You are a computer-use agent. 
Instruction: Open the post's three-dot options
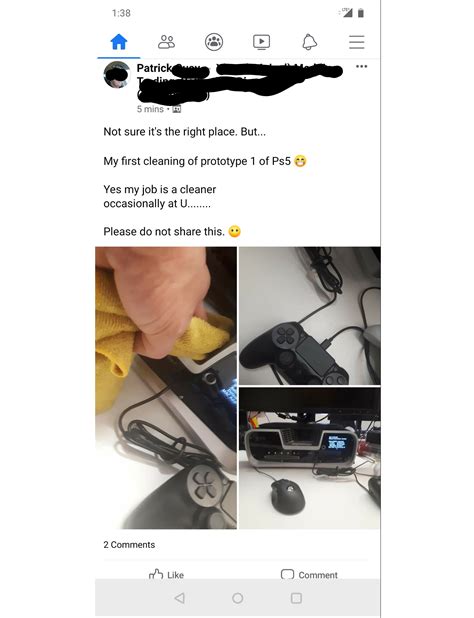click(361, 66)
